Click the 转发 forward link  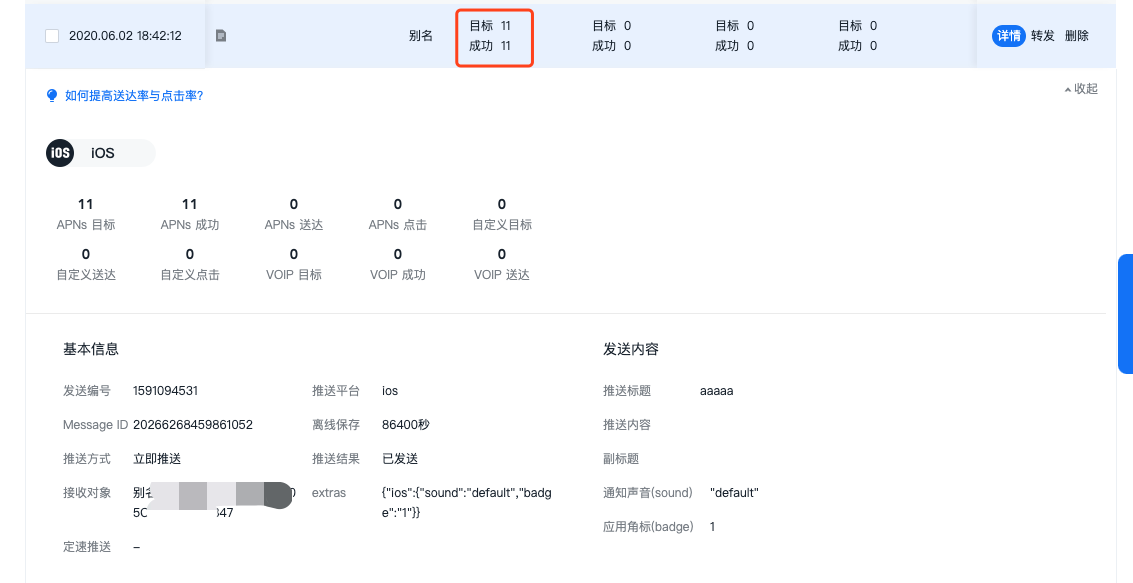coord(1043,36)
